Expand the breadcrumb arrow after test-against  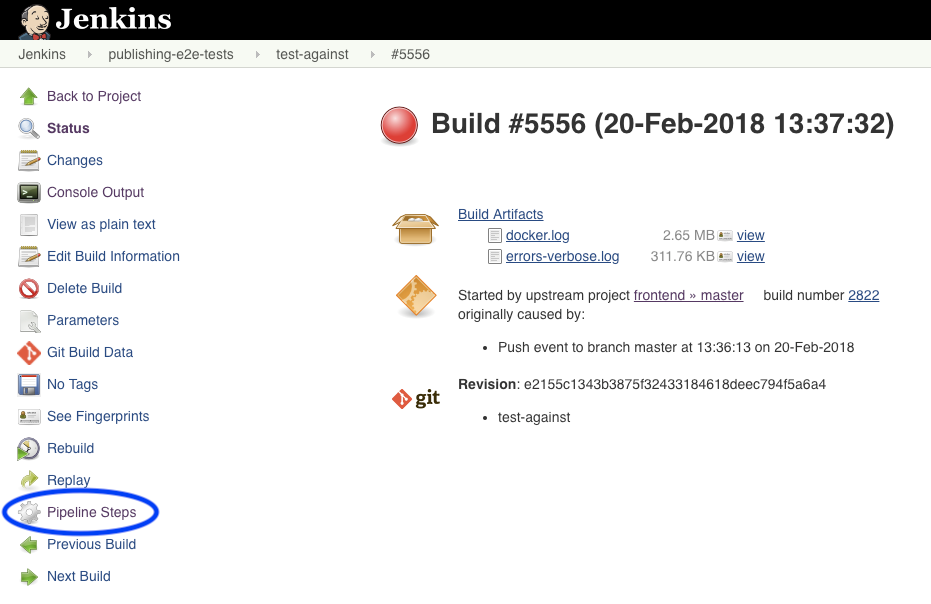coord(372,55)
